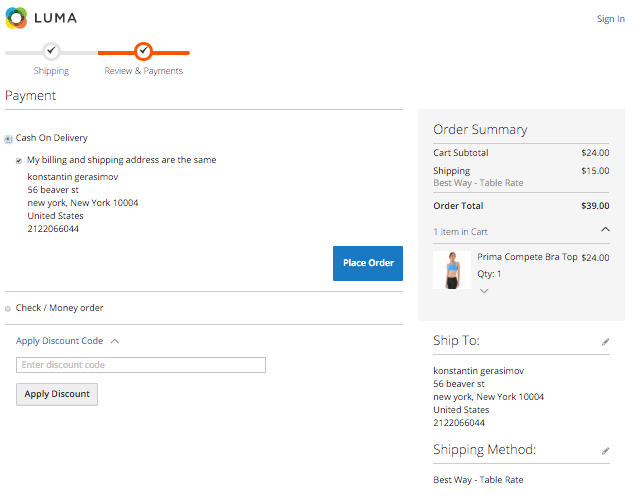Collapse the Apply Discount Code section
Viewport: 638px width, 503px height.
click(x=115, y=341)
